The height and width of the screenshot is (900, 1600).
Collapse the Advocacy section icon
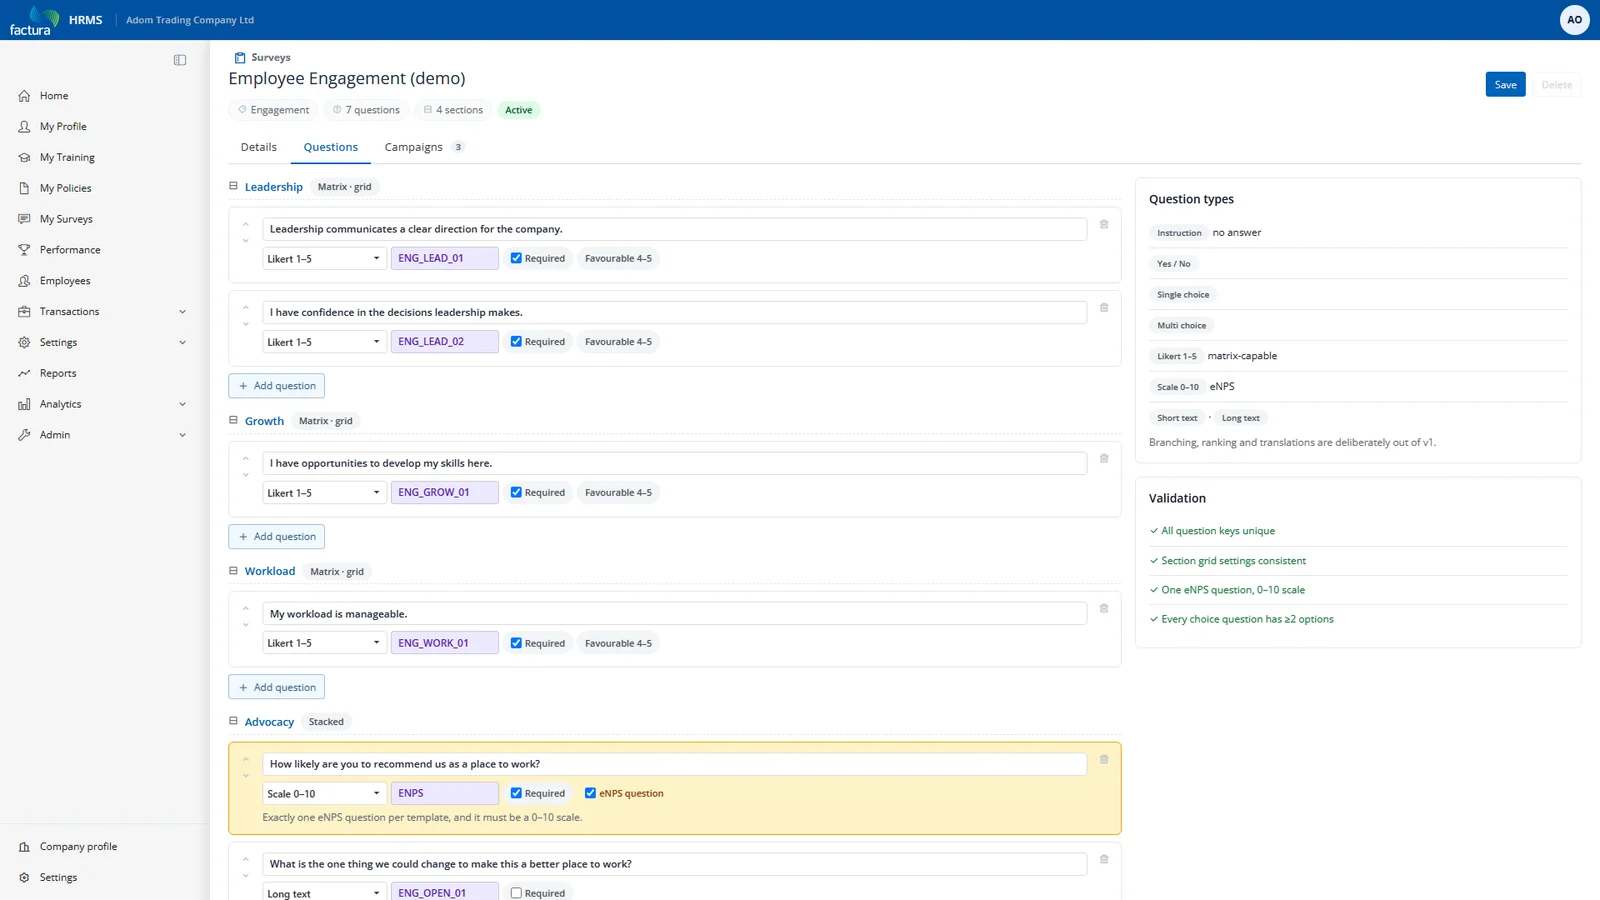tap(234, 721)
